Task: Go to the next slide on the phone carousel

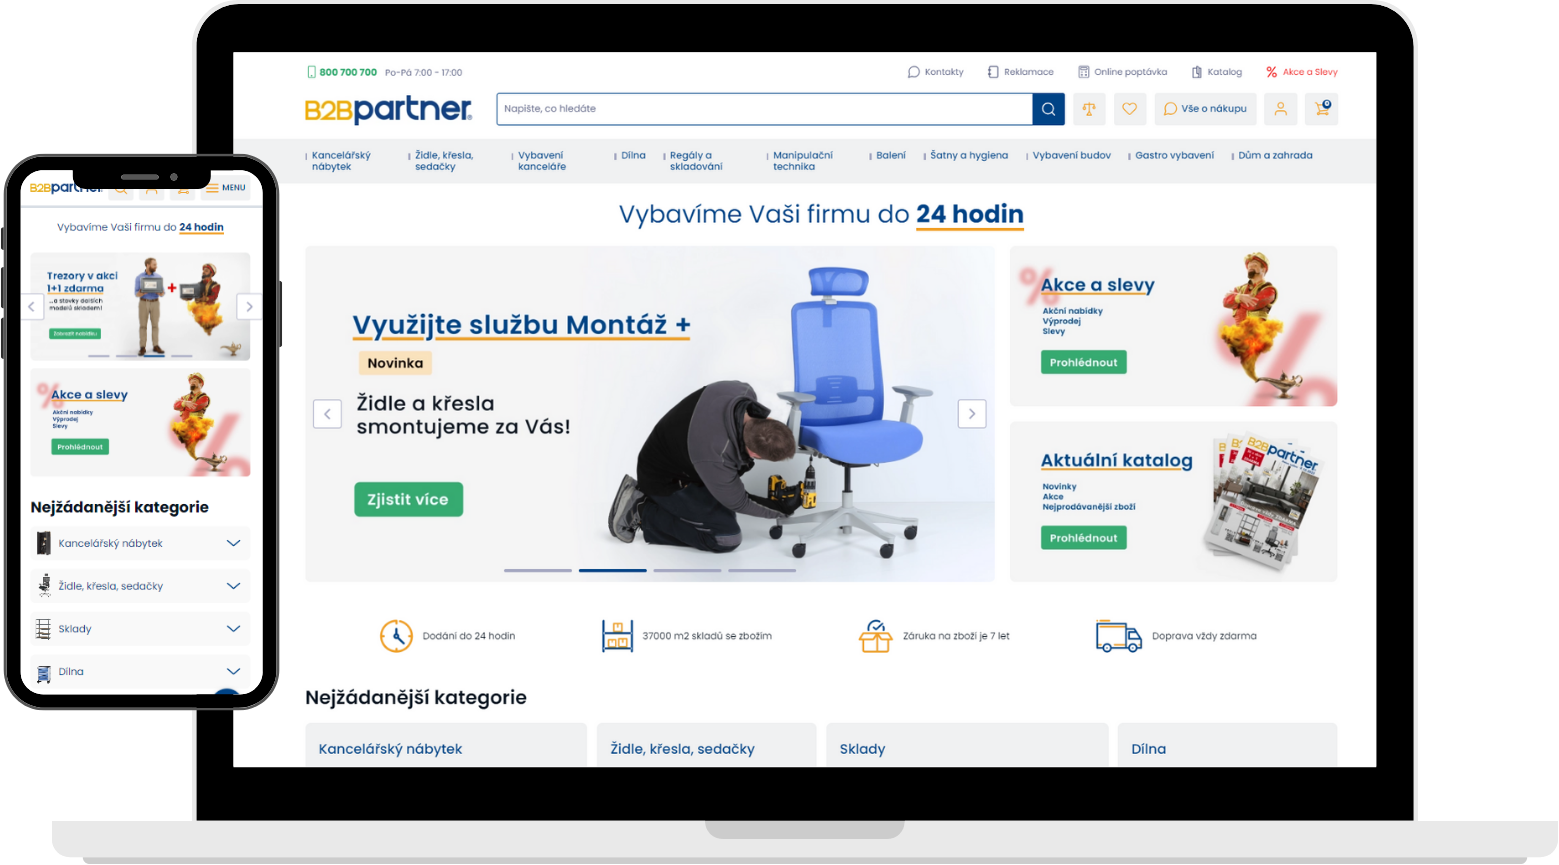Action: pyautogui.click(x=249, y=307)
